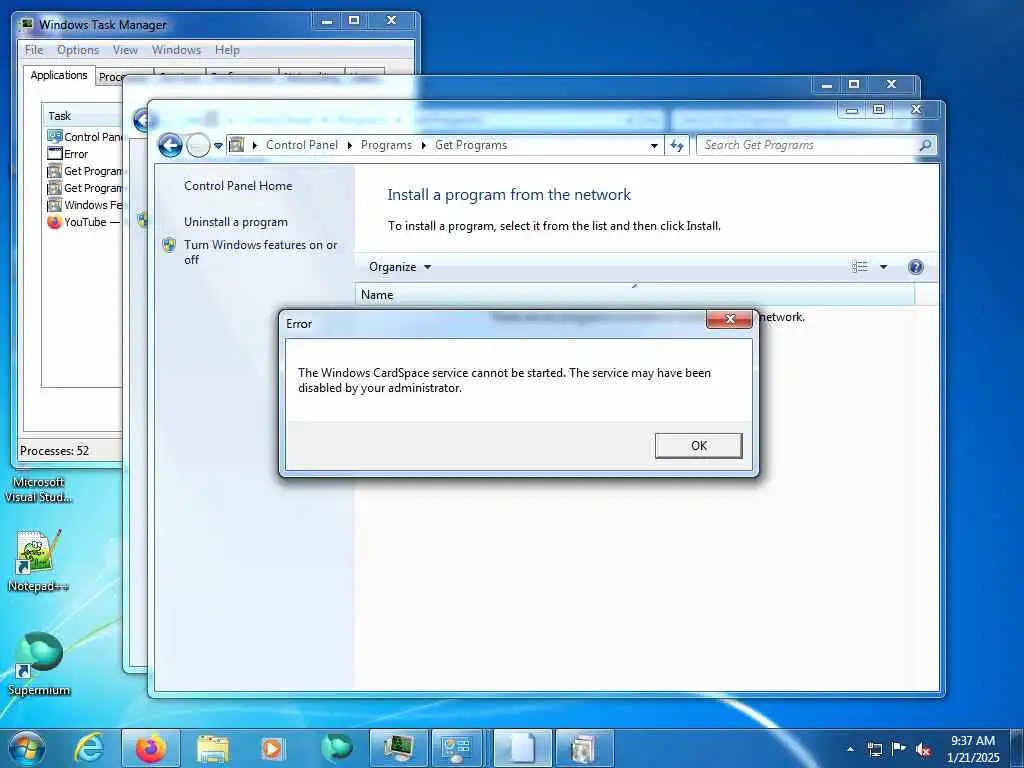This screenshot has width=1024, height=768.
Task: Click the Firefox icon beside the YouTube task
Action: coord(54,222)
